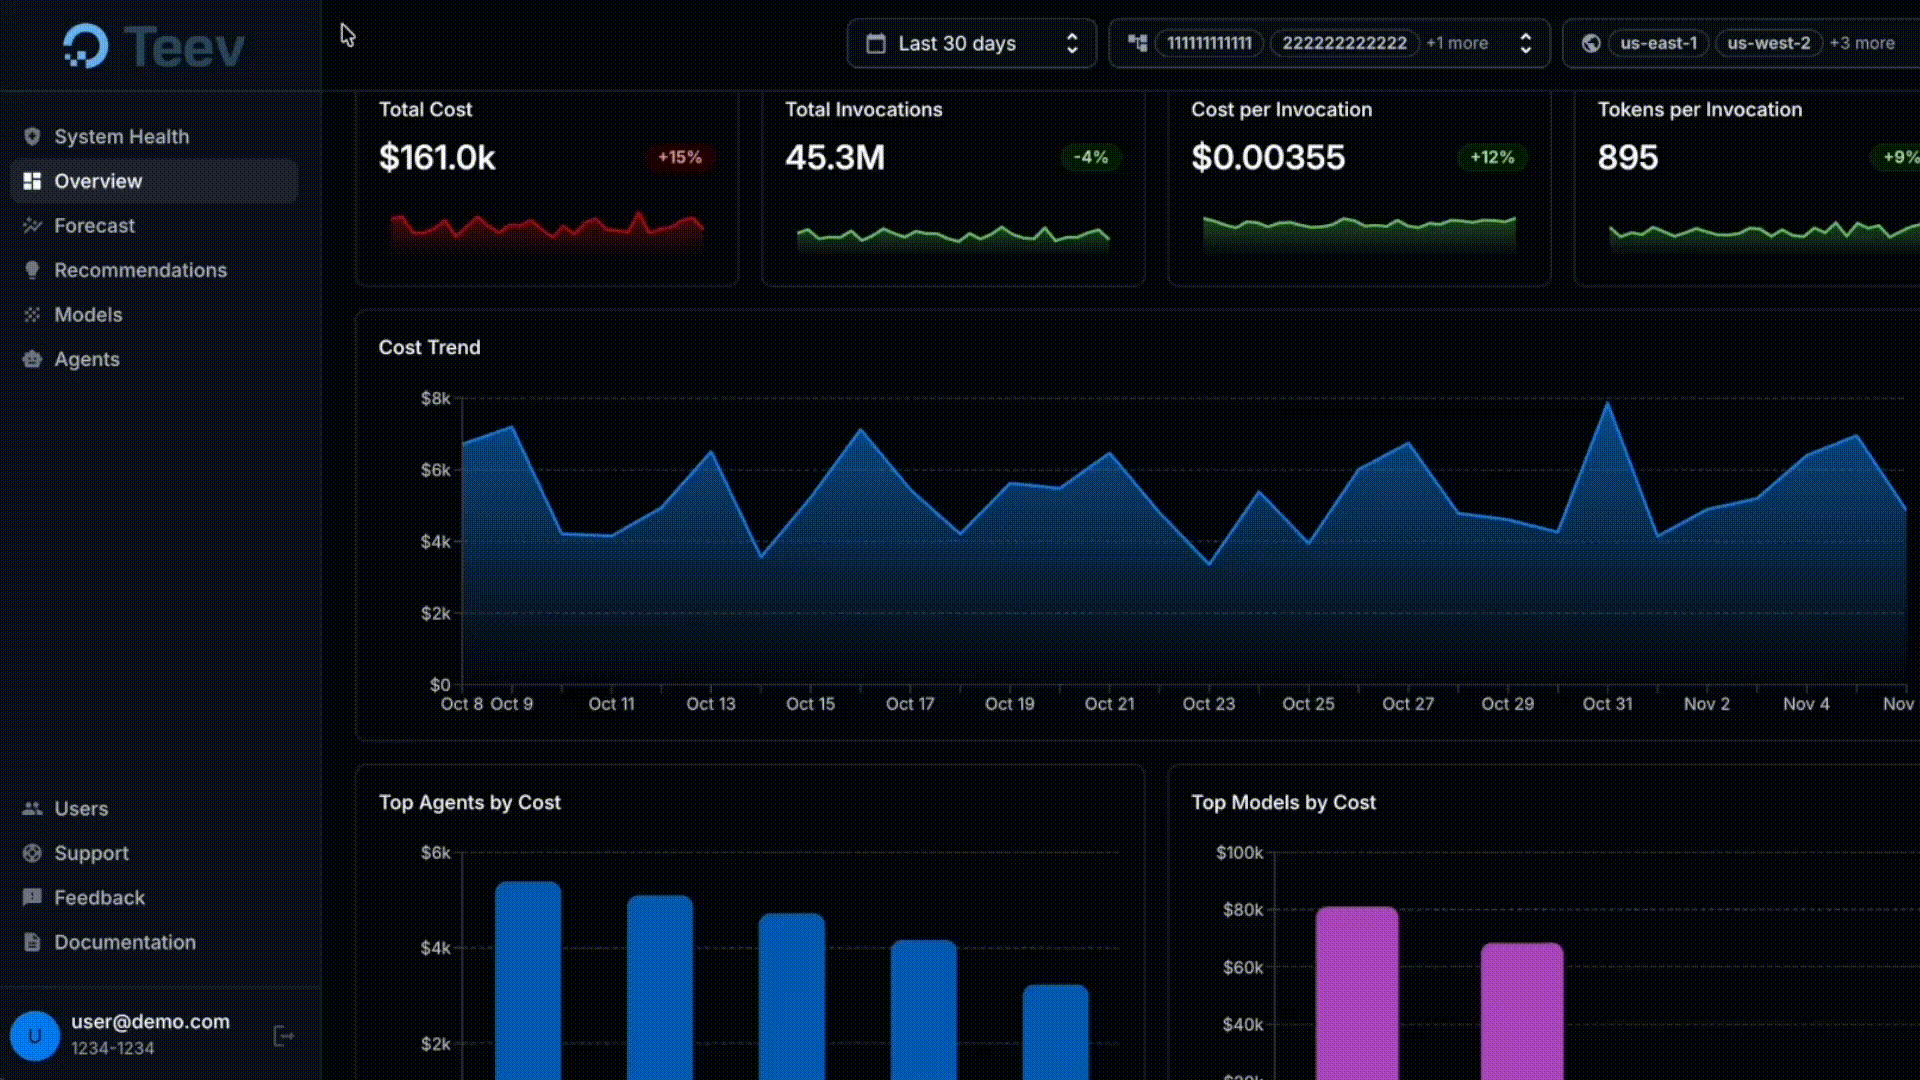1920x1080 pixels.
Task: Expand the +3 more regions list
Action: [x=1862, y=43]
